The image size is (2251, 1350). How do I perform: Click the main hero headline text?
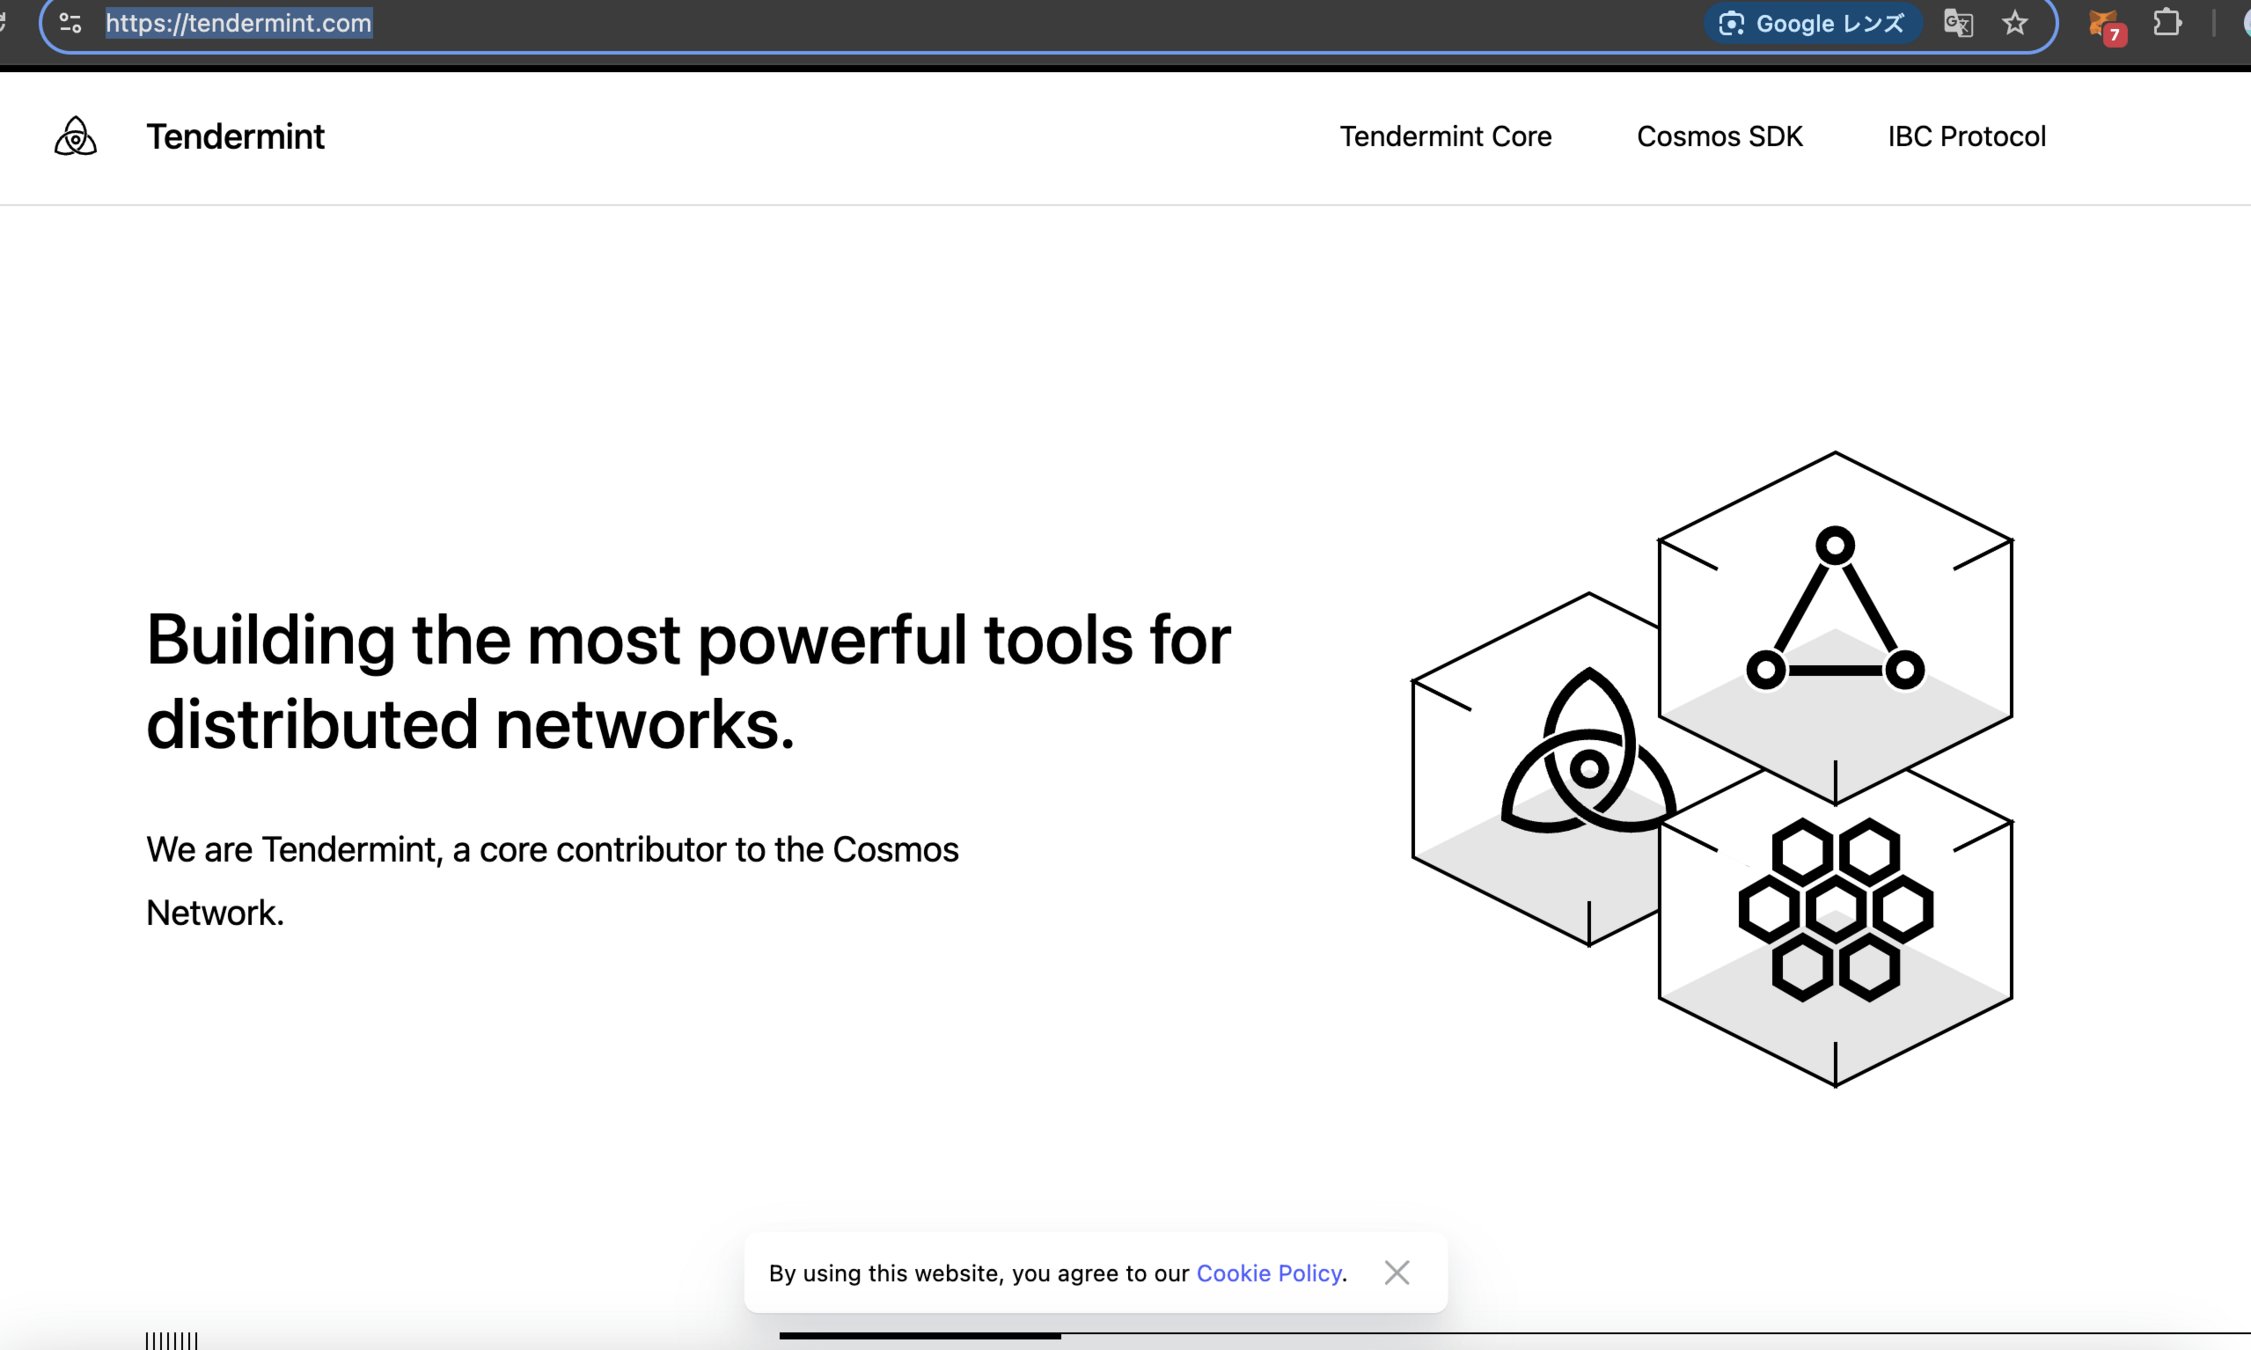pos(688,681)
